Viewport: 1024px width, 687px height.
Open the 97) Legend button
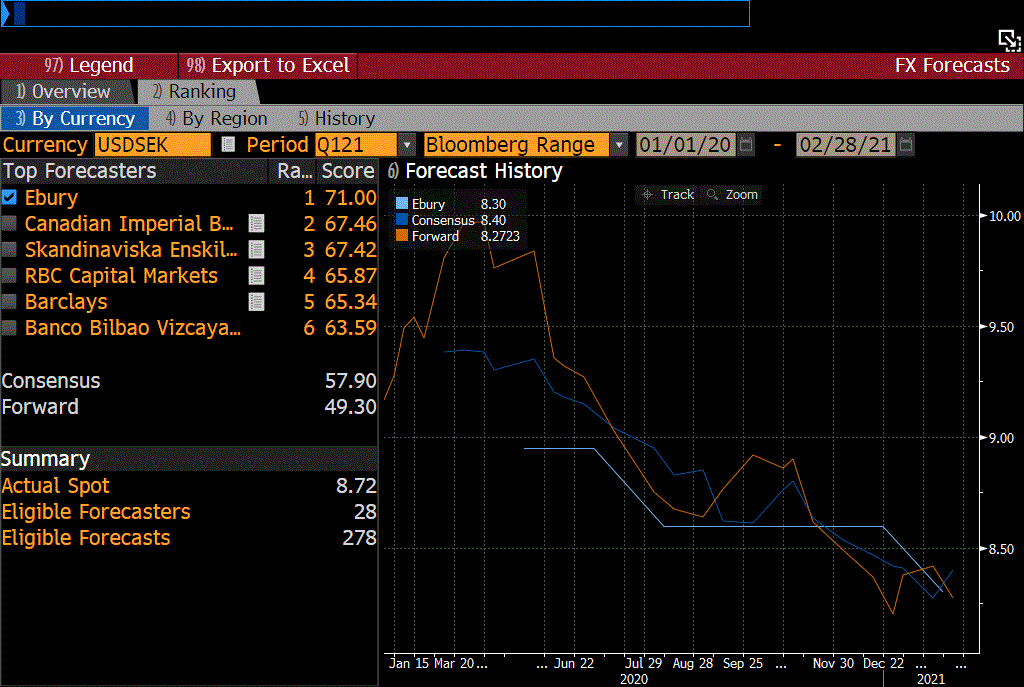click(89, 65)
